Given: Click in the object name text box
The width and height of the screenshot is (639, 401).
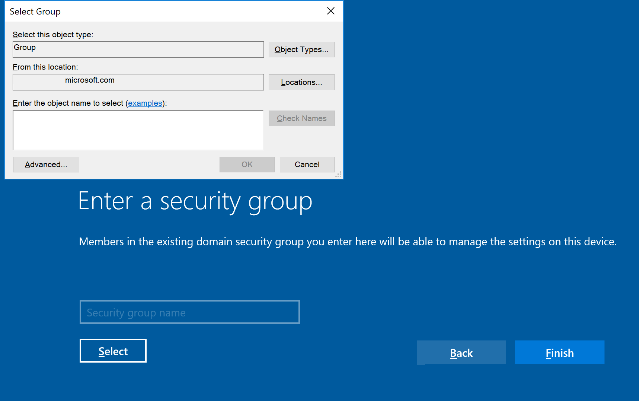Looking at the screenshot, I should coord(137,129).
